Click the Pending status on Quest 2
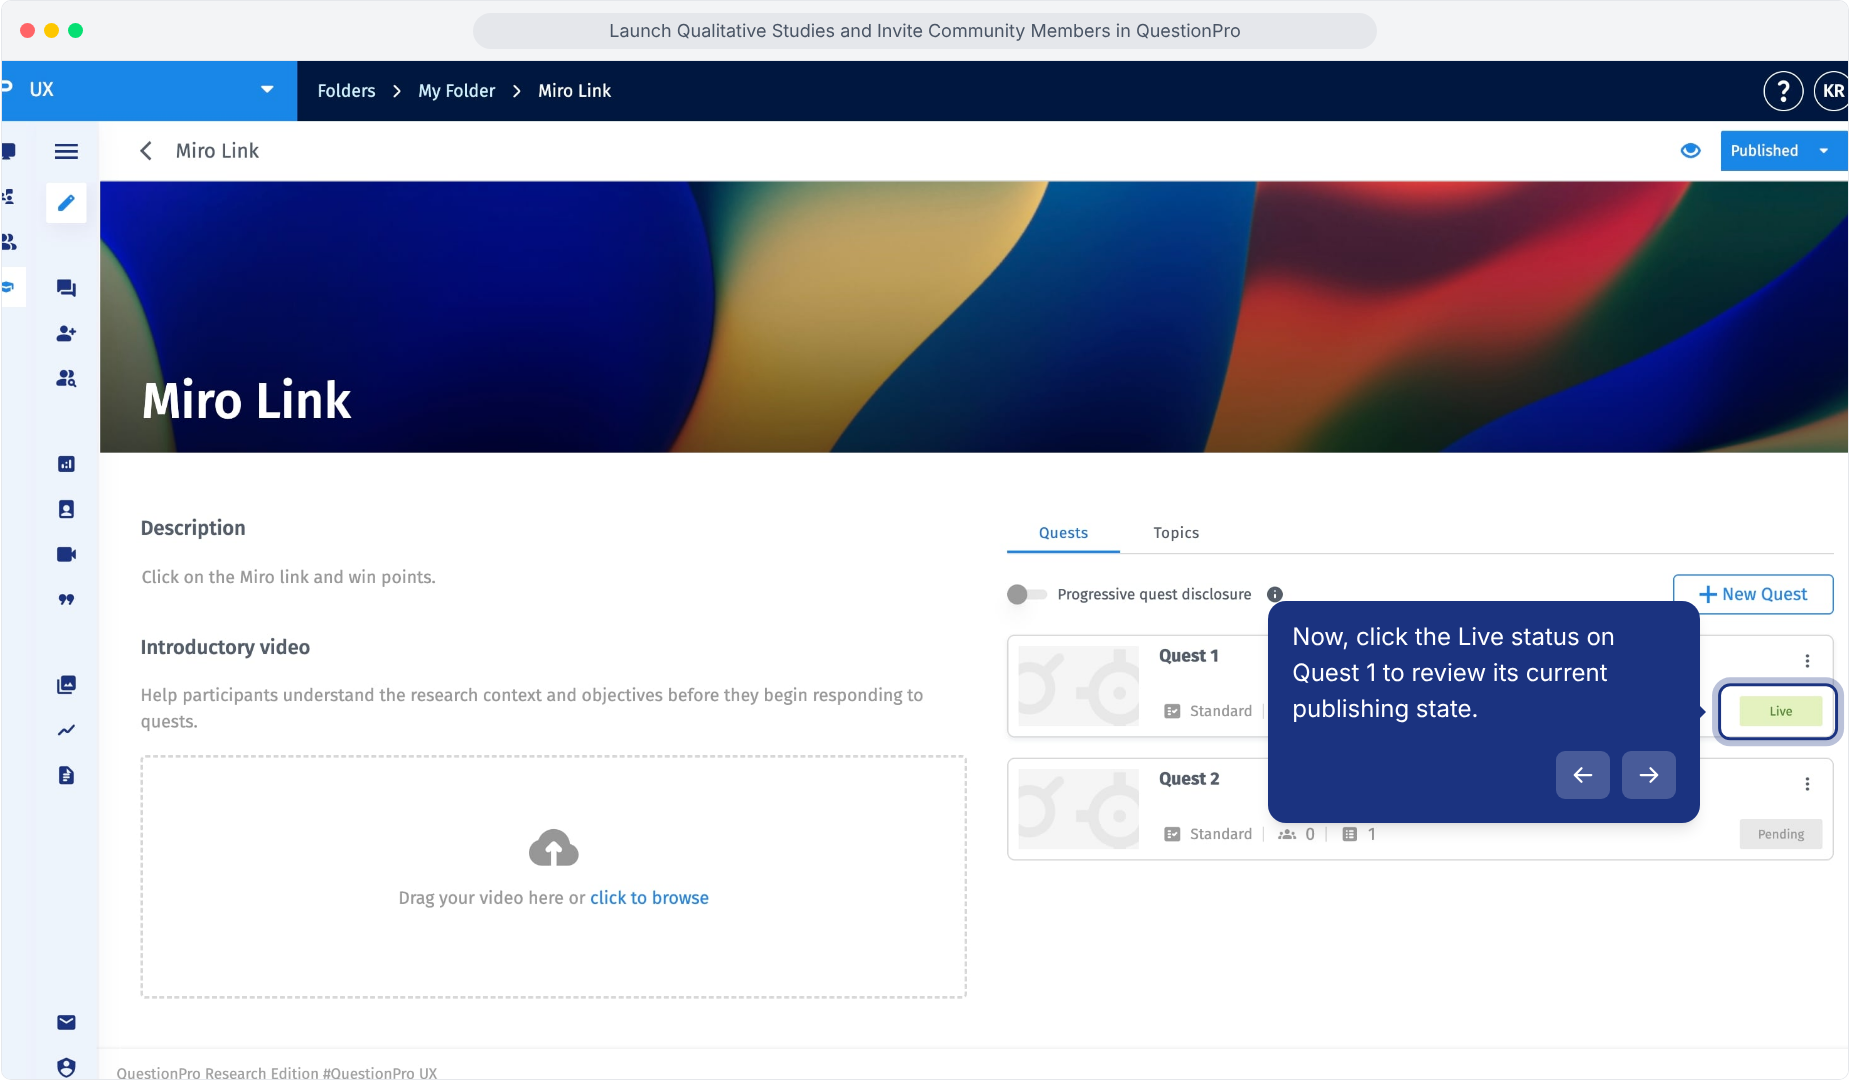The width and height of the screenshot is (1850, 1080). pos(1781,834)
